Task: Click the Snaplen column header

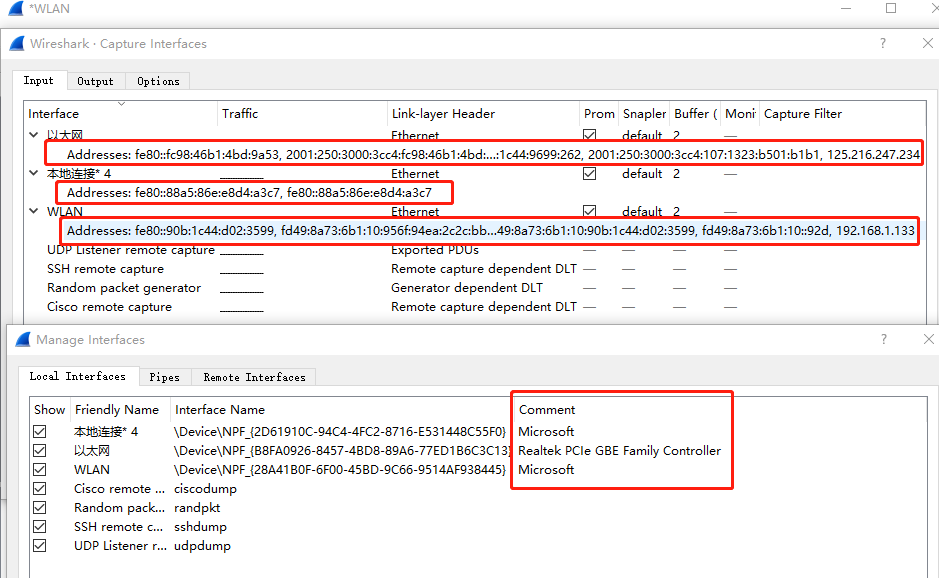Action: click(644, 113)
